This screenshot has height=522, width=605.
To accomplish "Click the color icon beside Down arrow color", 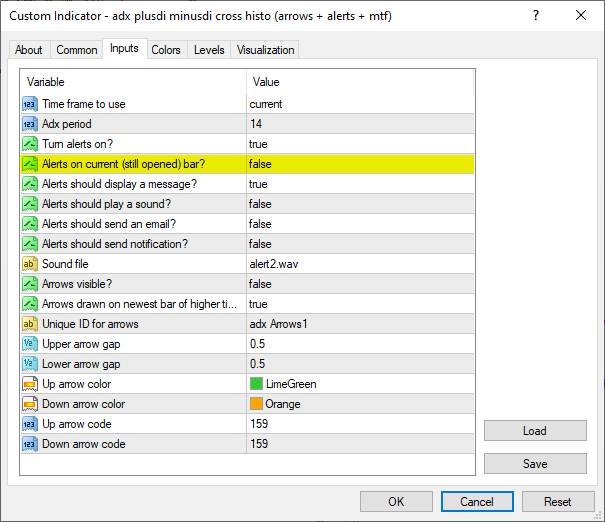I will point(30,404).
